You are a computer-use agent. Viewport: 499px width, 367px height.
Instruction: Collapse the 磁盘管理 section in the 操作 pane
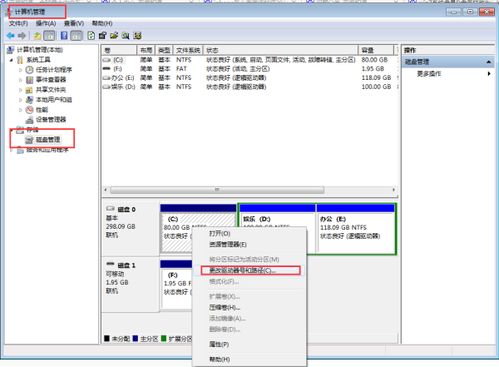pyautogui.click(x=489, y=62)
